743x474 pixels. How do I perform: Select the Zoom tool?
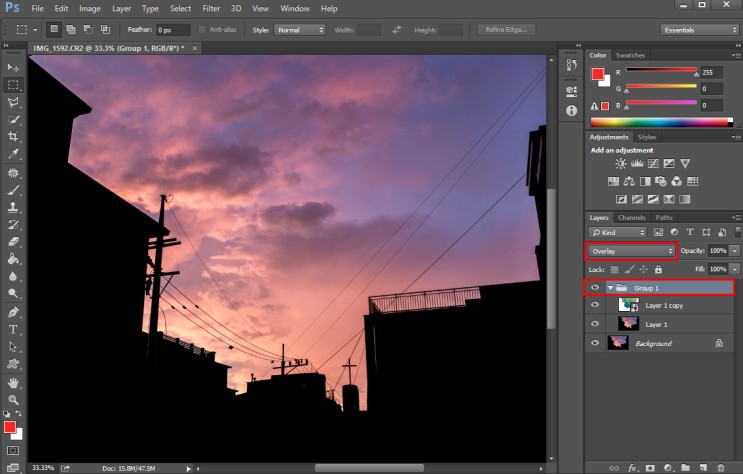(14, 398)
